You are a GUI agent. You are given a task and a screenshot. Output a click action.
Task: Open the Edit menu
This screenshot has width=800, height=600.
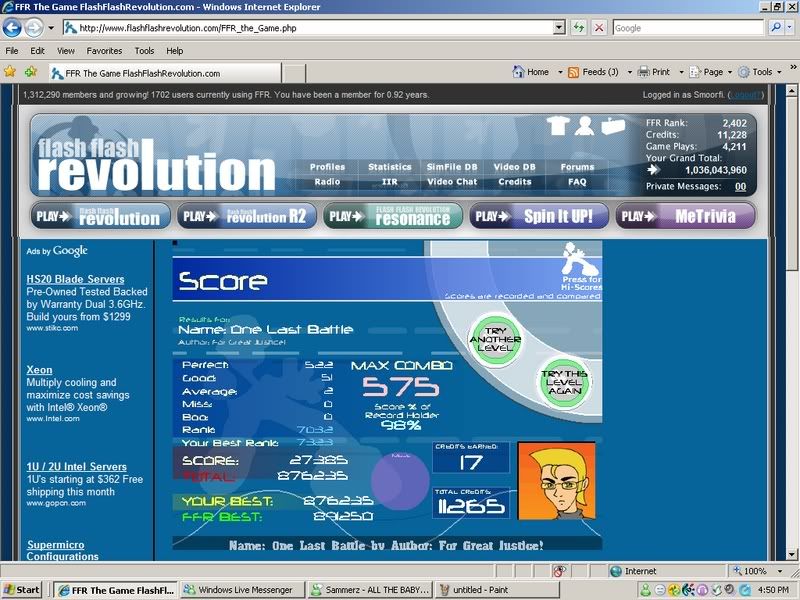click(37, 51)
